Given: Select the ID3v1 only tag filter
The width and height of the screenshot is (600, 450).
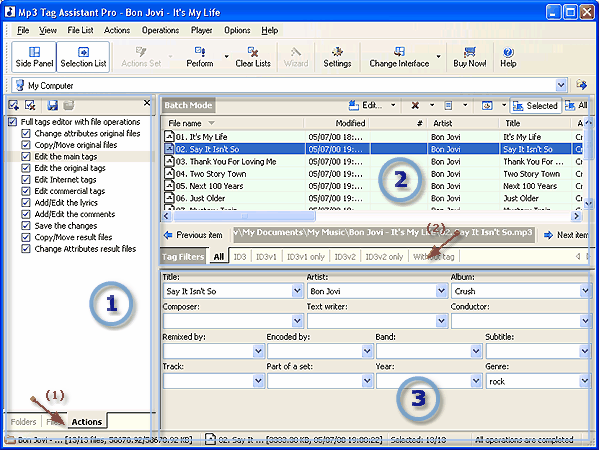Looking at the screenshot, I should (x=306, y=257).
